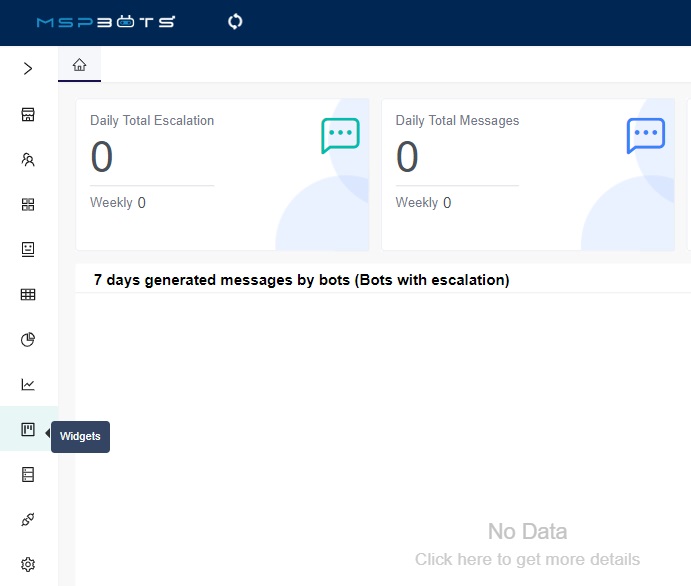Click the green chat icon on Escalation card

pyautogui.click(x=340, y=135)
